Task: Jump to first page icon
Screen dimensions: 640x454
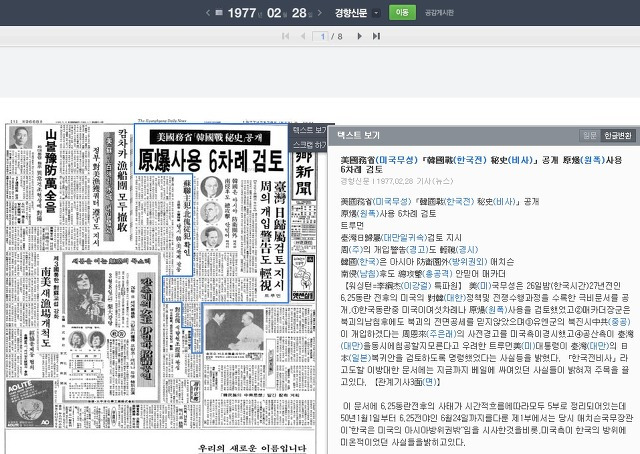Action: point(286,36)
